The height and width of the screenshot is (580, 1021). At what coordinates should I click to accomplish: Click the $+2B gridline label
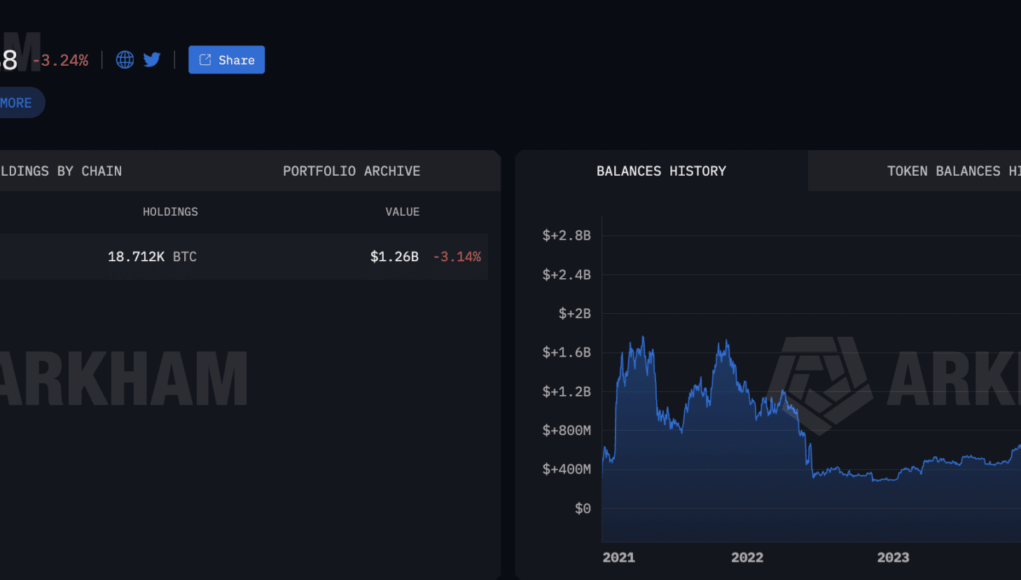[x=574, y=314]
